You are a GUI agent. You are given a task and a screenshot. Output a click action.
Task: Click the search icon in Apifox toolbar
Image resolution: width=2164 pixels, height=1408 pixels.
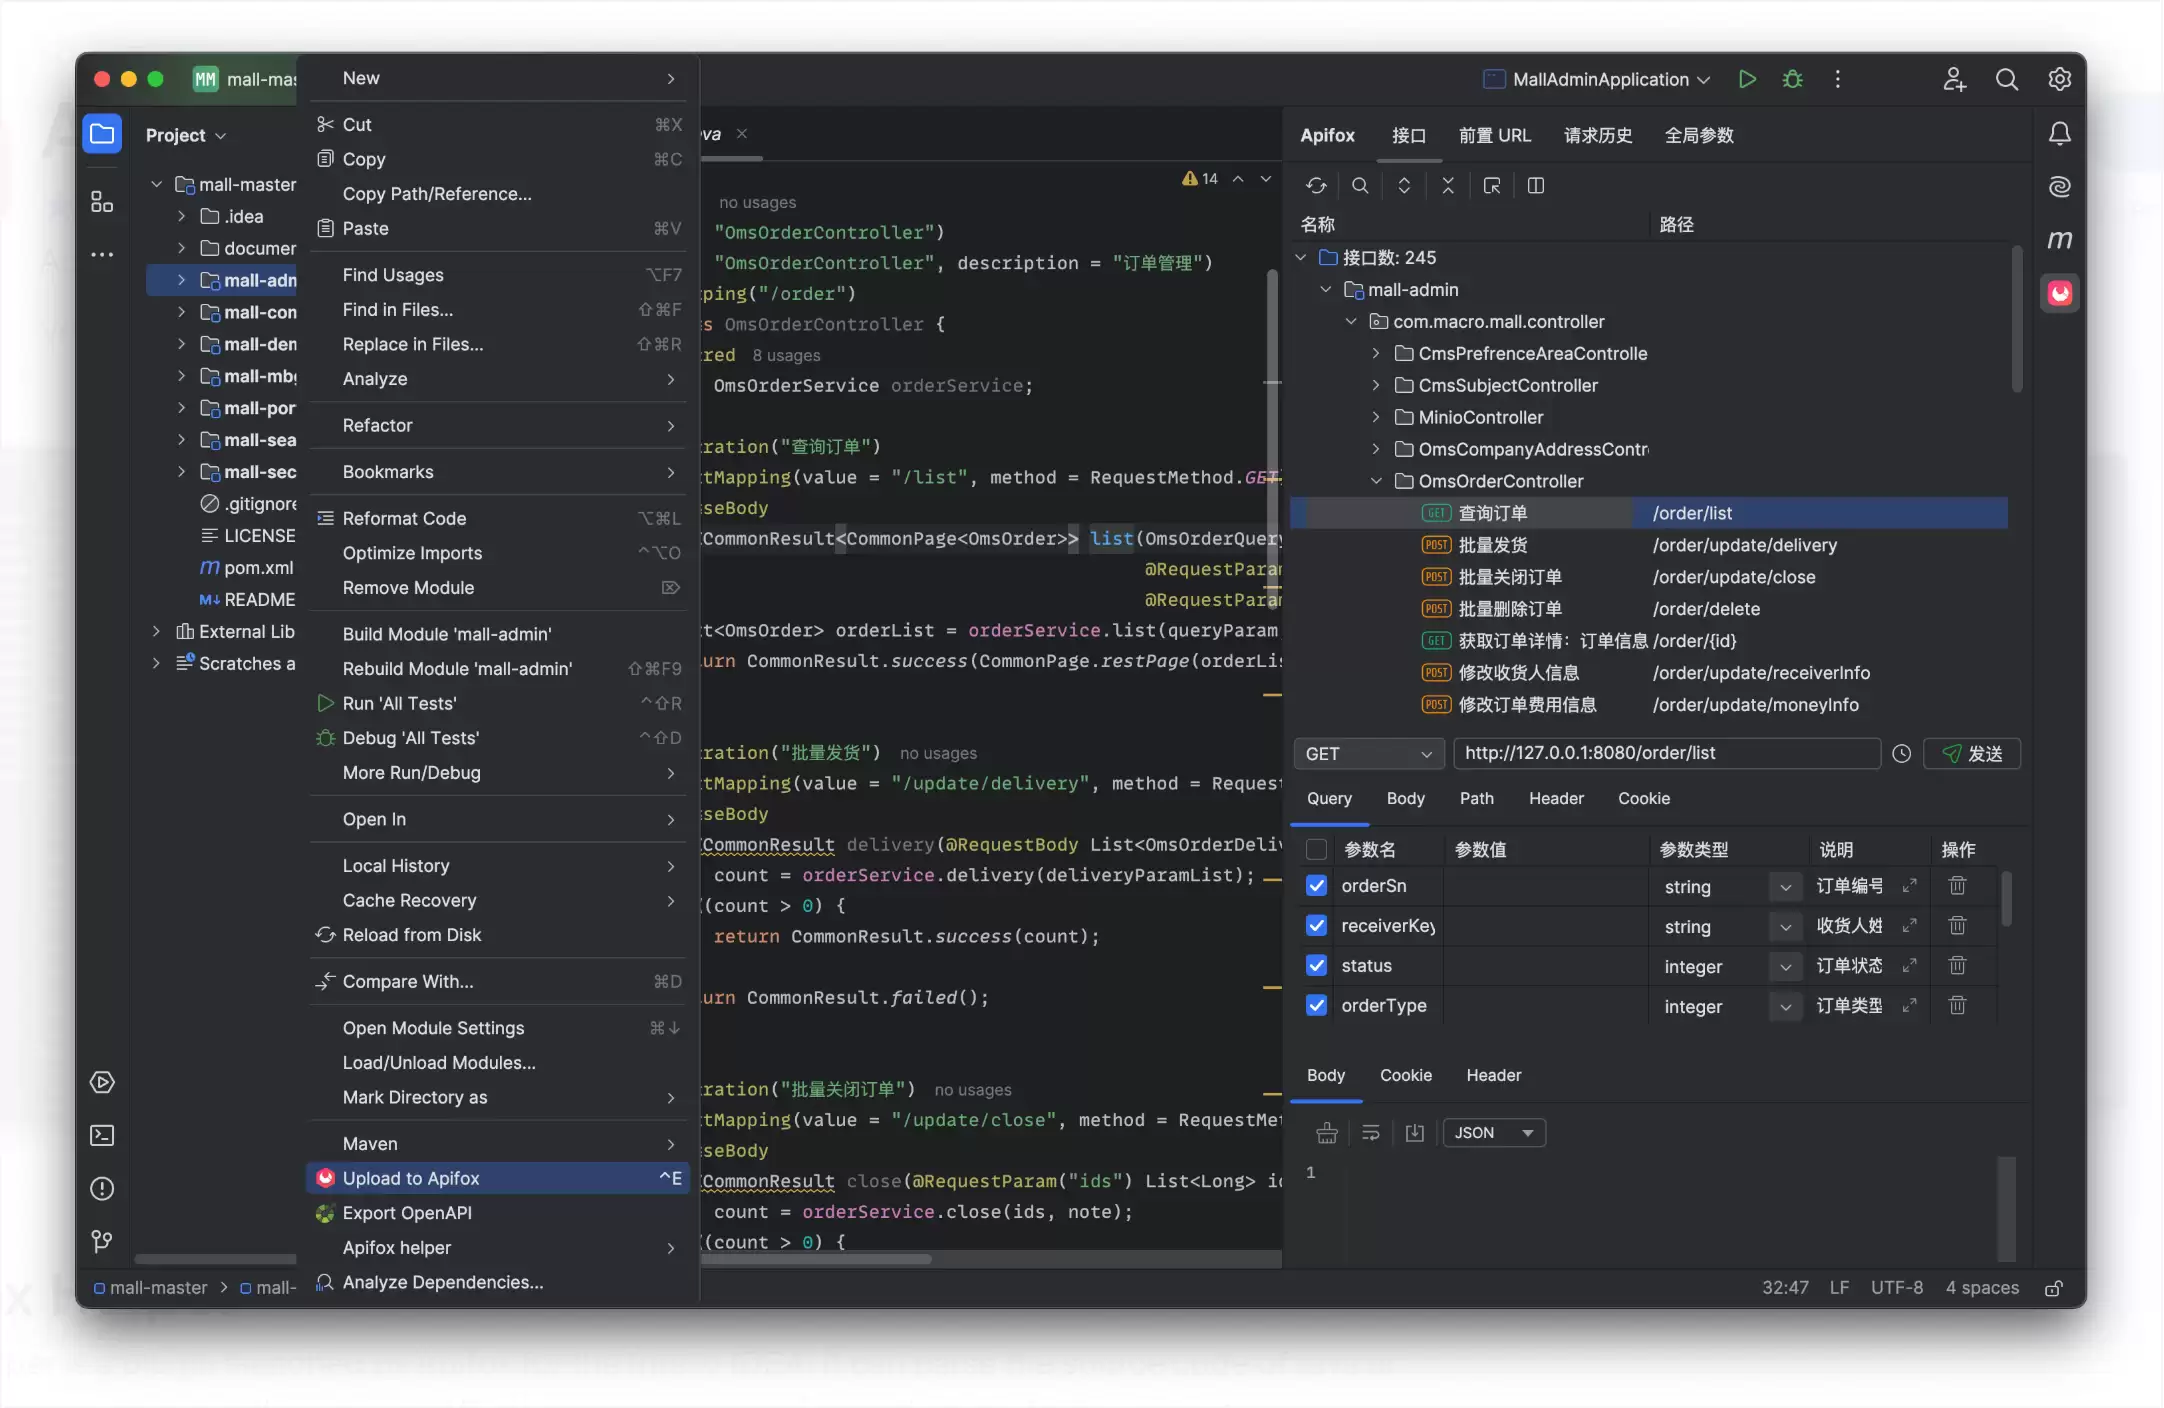1360,186
